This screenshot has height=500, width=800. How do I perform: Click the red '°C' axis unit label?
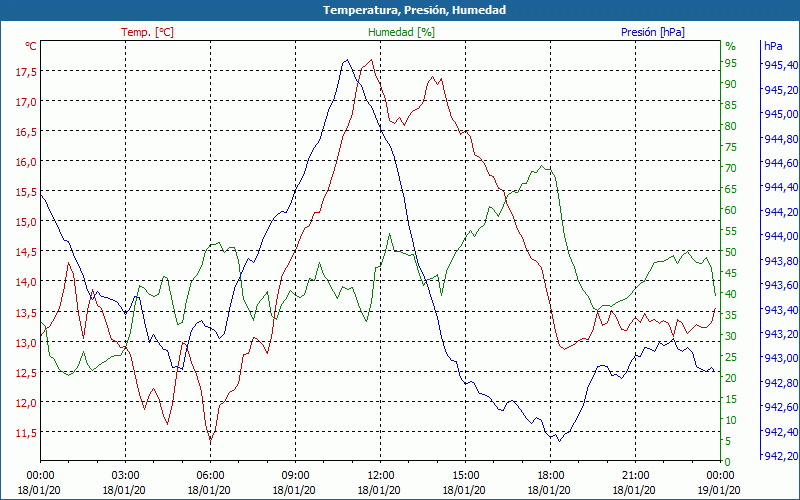point(31,46)
